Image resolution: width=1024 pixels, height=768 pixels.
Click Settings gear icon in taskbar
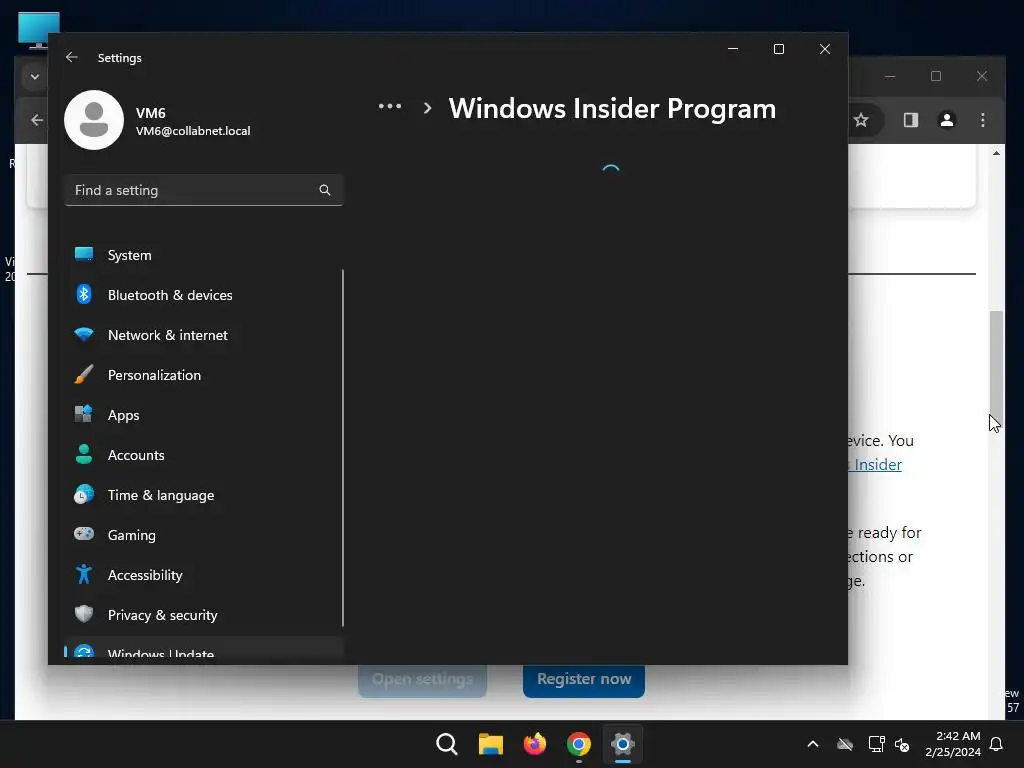[622, 744]
